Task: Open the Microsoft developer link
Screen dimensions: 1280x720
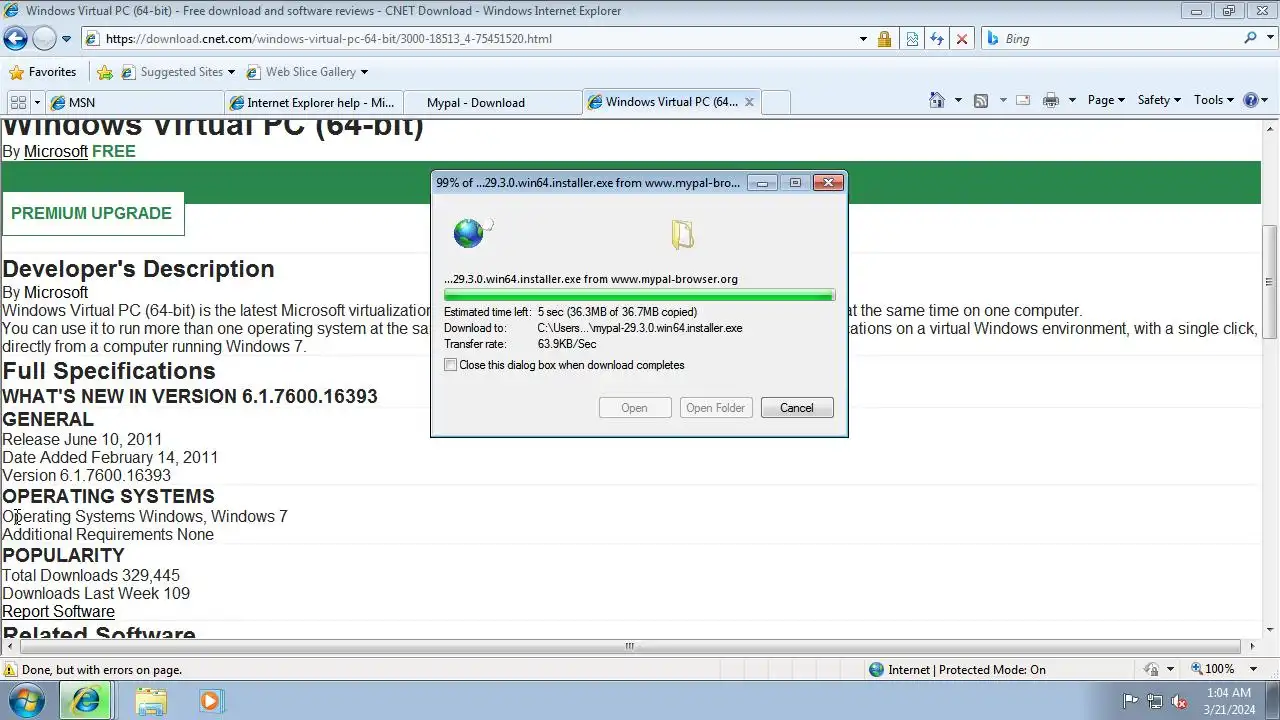Action: click(x=56, y=151)
